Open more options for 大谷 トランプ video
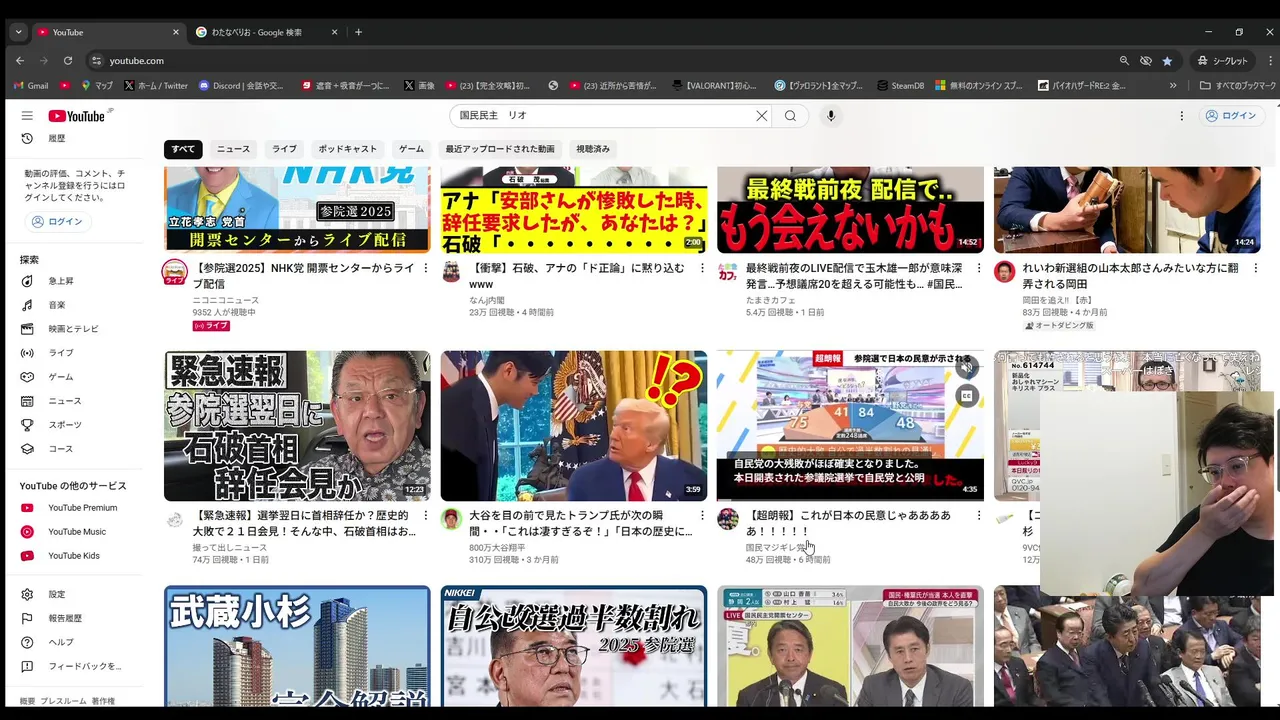This screenshot has width=1280, height=720. coord(702,516)
